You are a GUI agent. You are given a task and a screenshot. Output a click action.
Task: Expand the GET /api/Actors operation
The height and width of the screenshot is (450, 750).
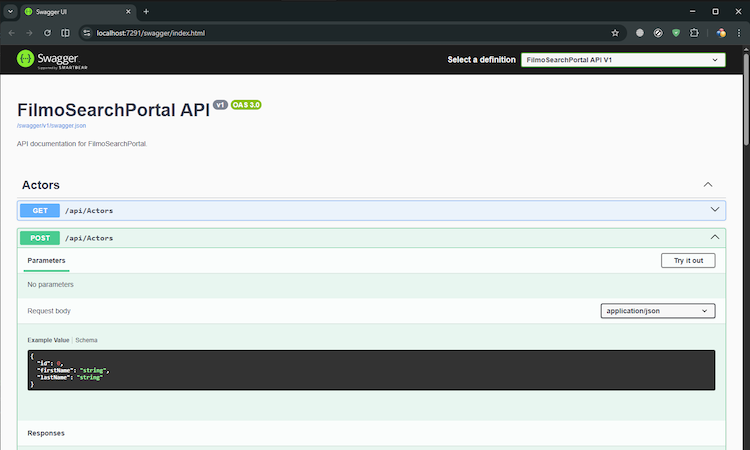[x=372, y=210]
